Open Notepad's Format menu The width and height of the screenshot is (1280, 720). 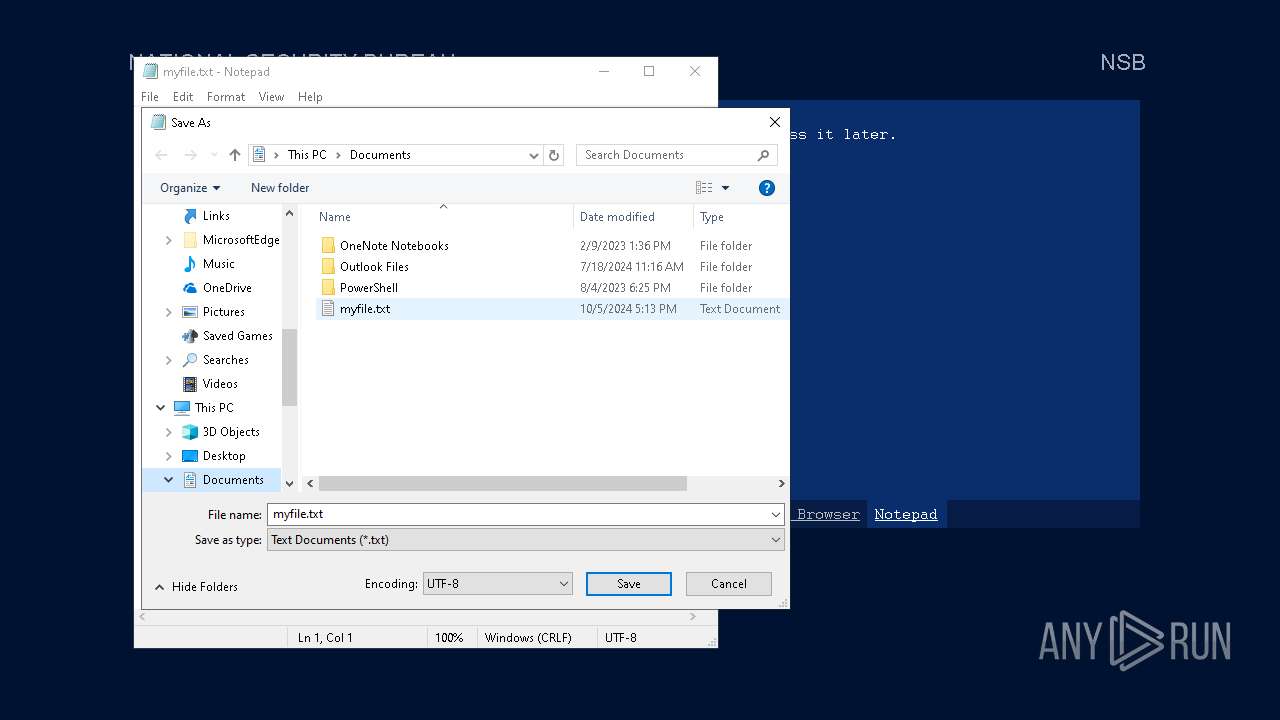(226, 97)
